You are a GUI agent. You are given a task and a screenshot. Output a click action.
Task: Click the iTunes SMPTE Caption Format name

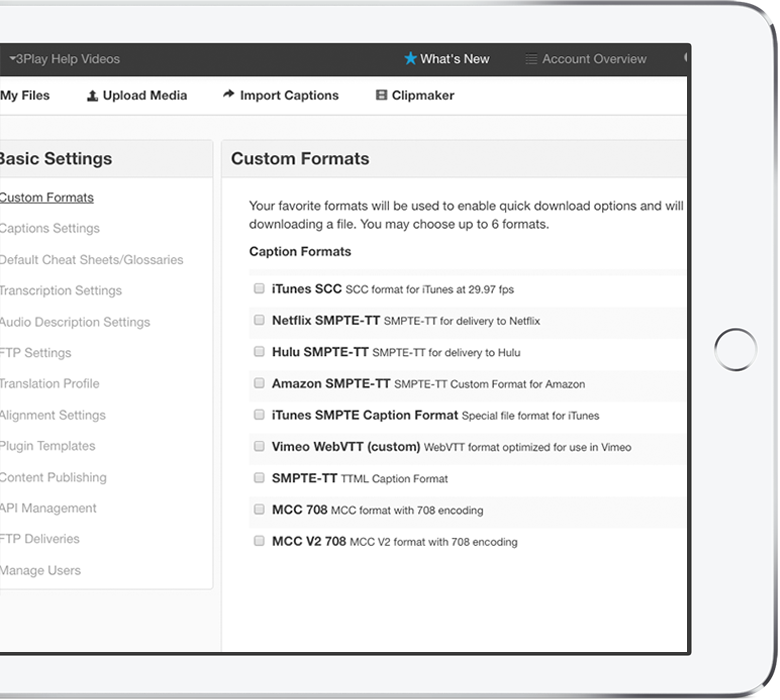(365, 415)
